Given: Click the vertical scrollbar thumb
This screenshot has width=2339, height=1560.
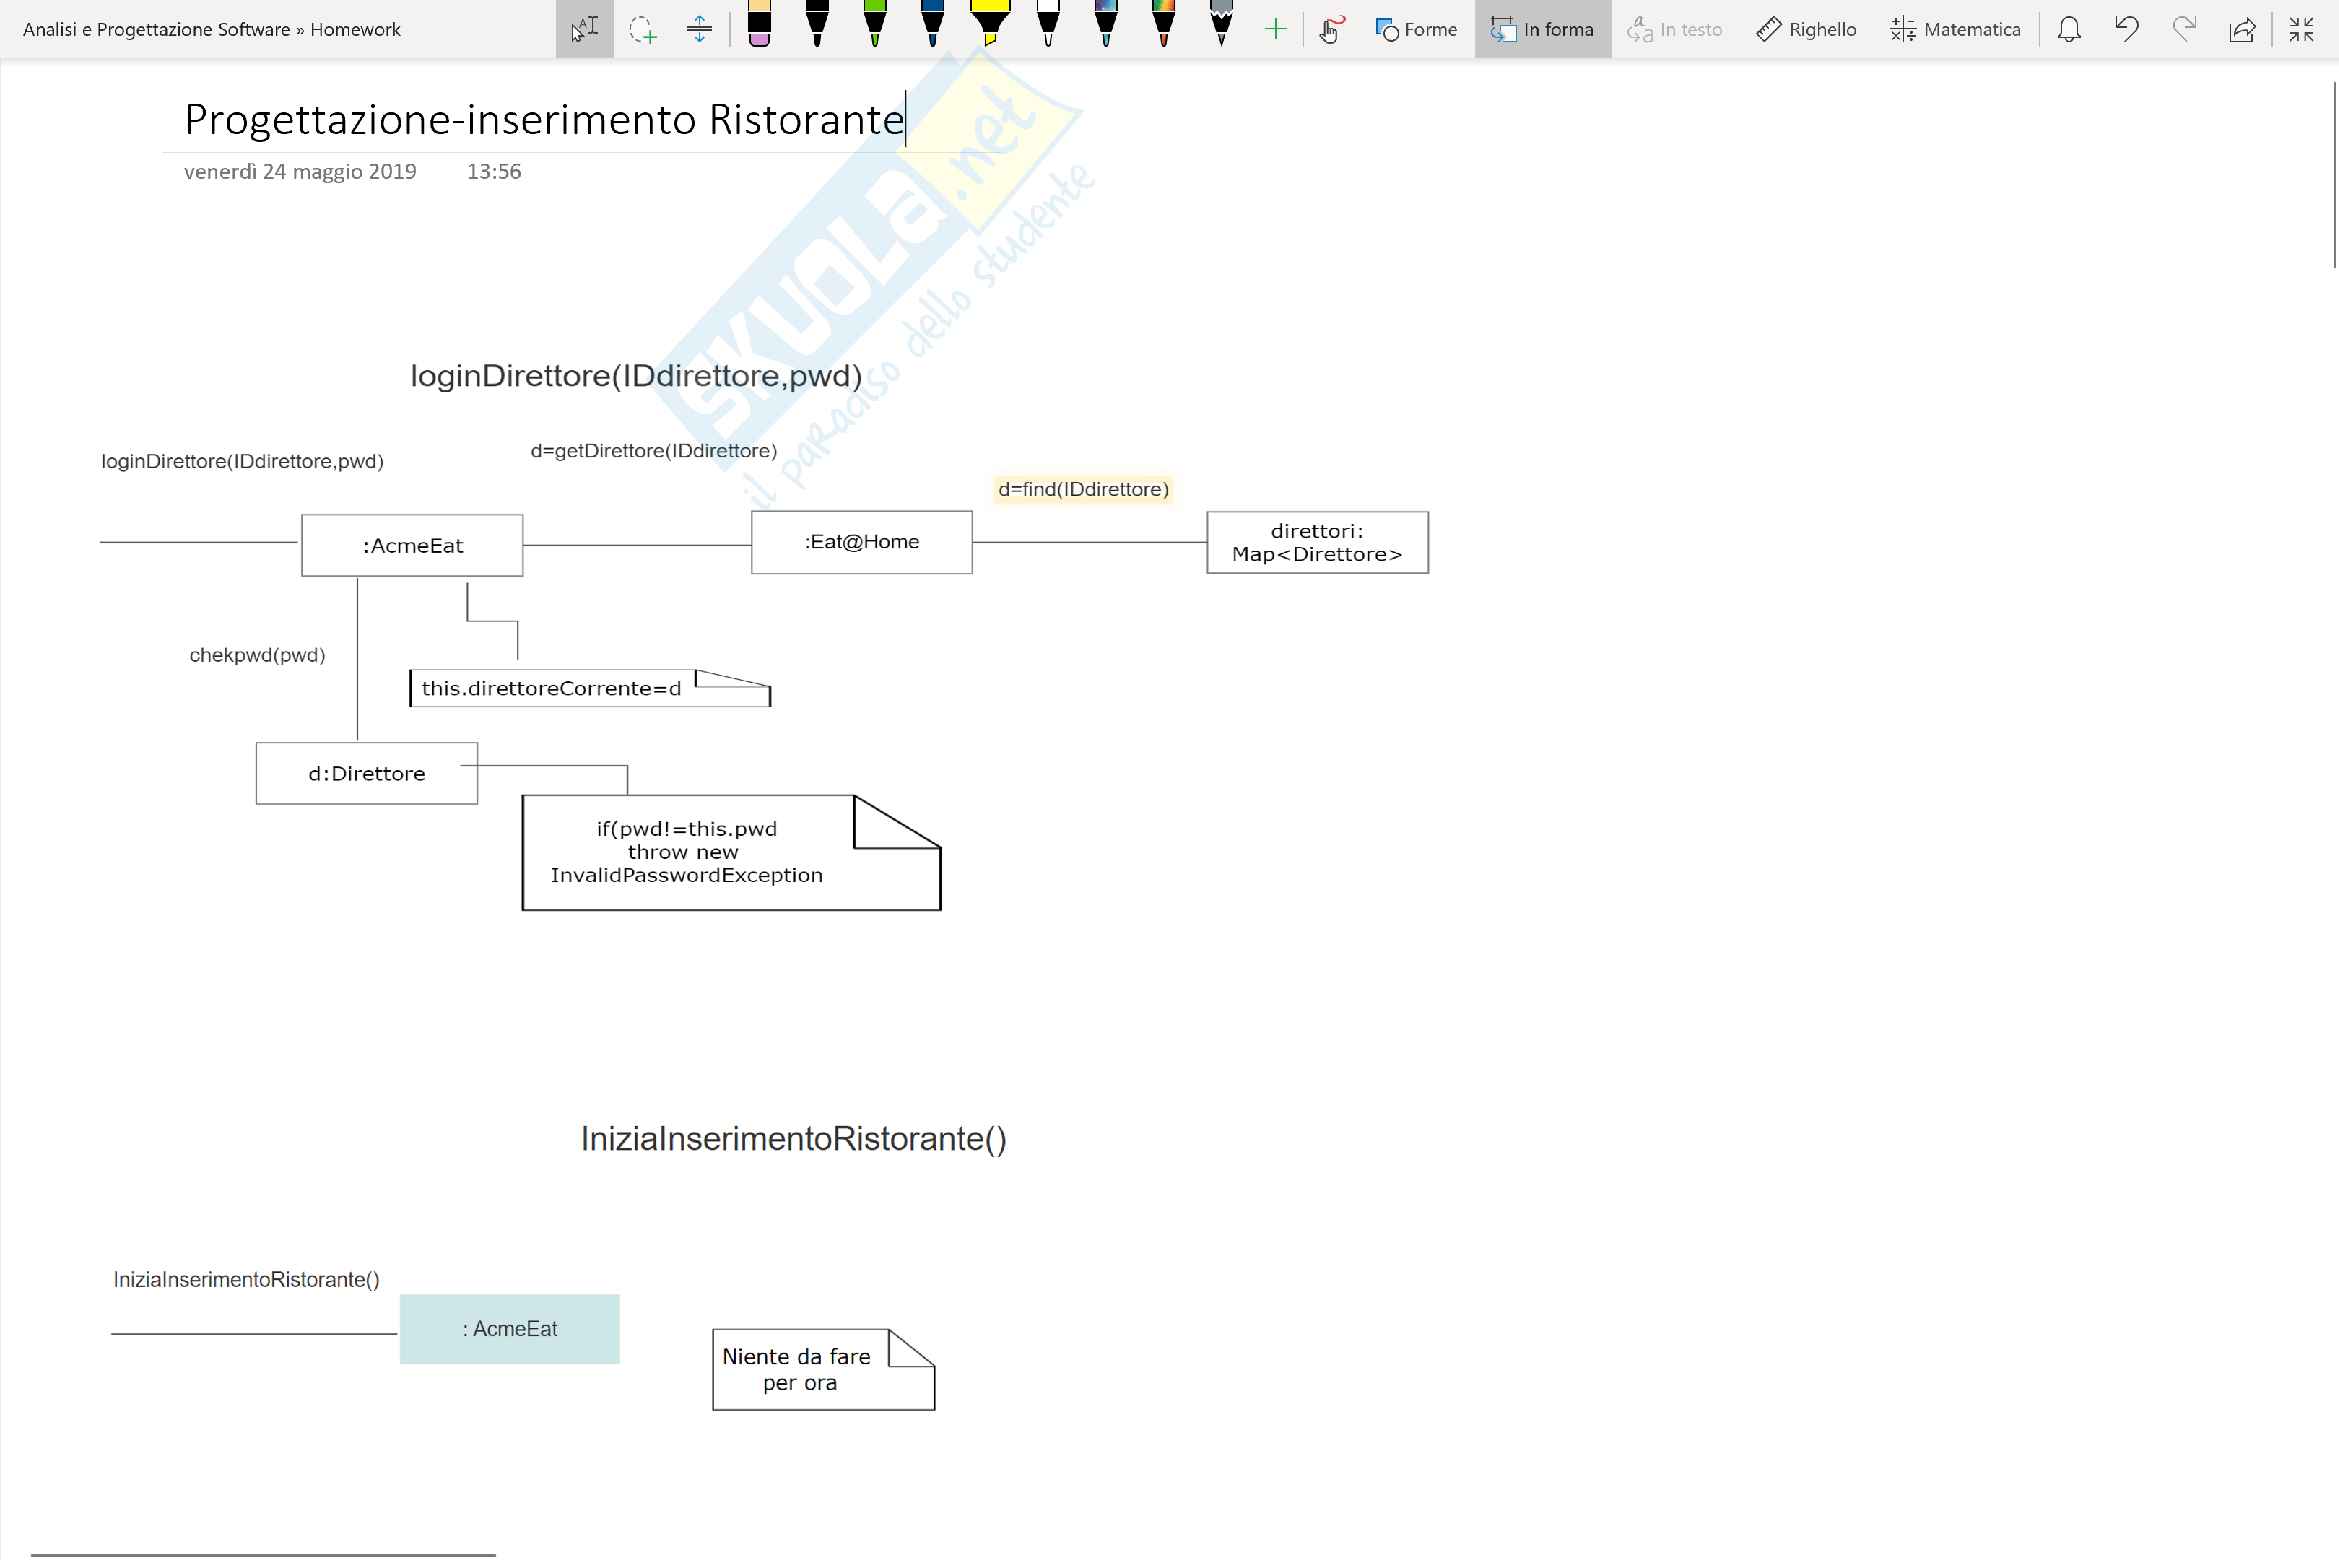Looking at the screenshot, I should tap(2335, 175).
